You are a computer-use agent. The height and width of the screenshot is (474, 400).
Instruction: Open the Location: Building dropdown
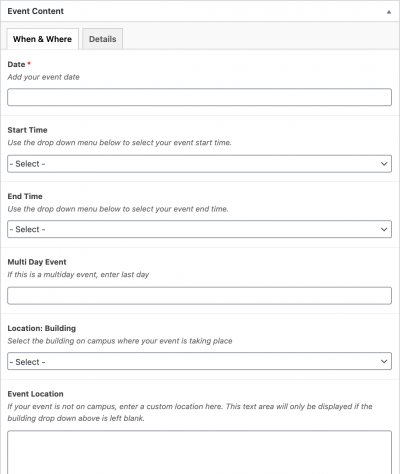pos(199,361)
